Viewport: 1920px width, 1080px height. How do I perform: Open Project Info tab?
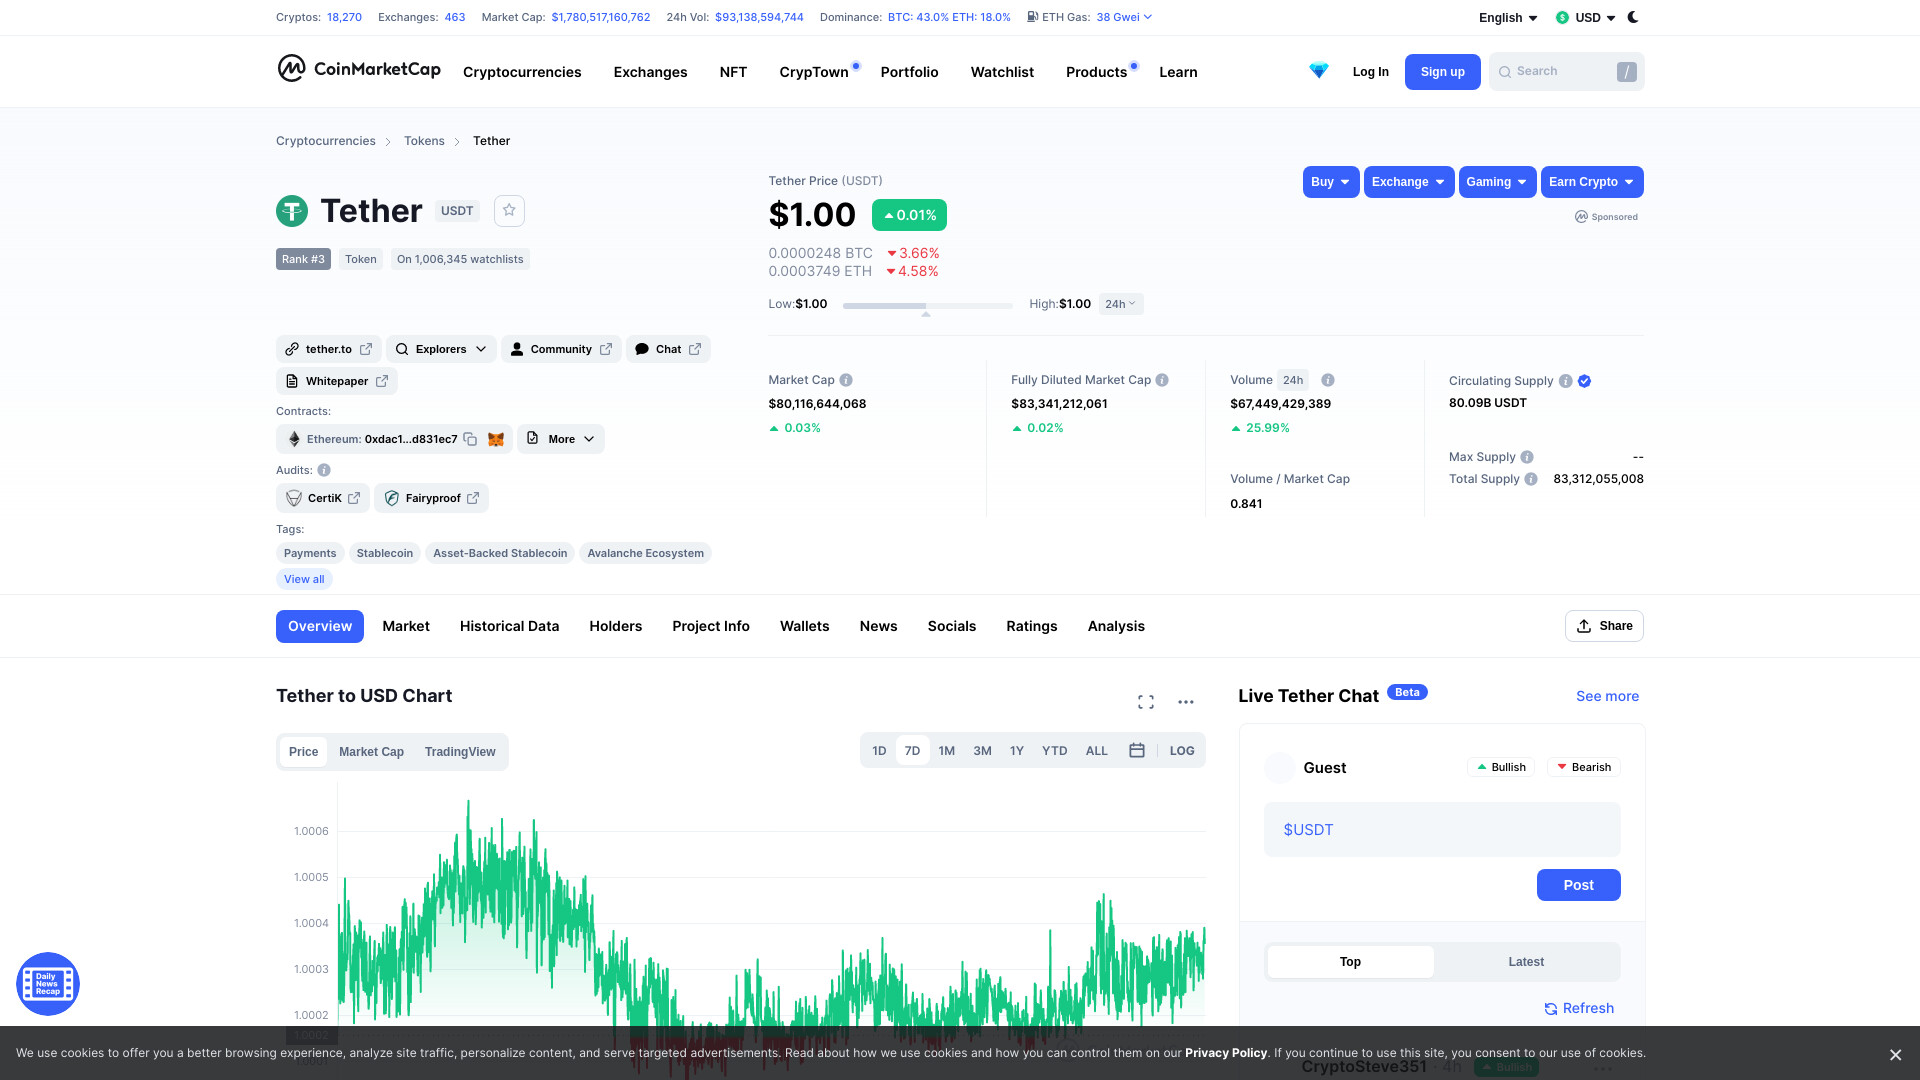coord(711,626)
